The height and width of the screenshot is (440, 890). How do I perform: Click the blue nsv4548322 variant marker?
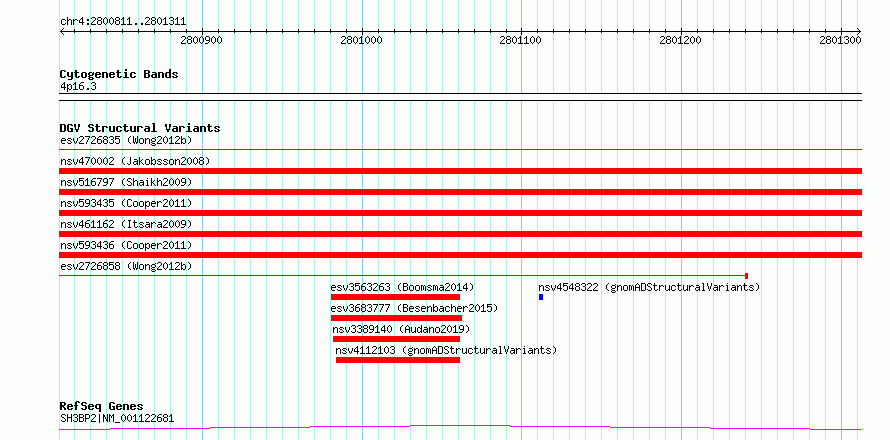click(541, 297)
